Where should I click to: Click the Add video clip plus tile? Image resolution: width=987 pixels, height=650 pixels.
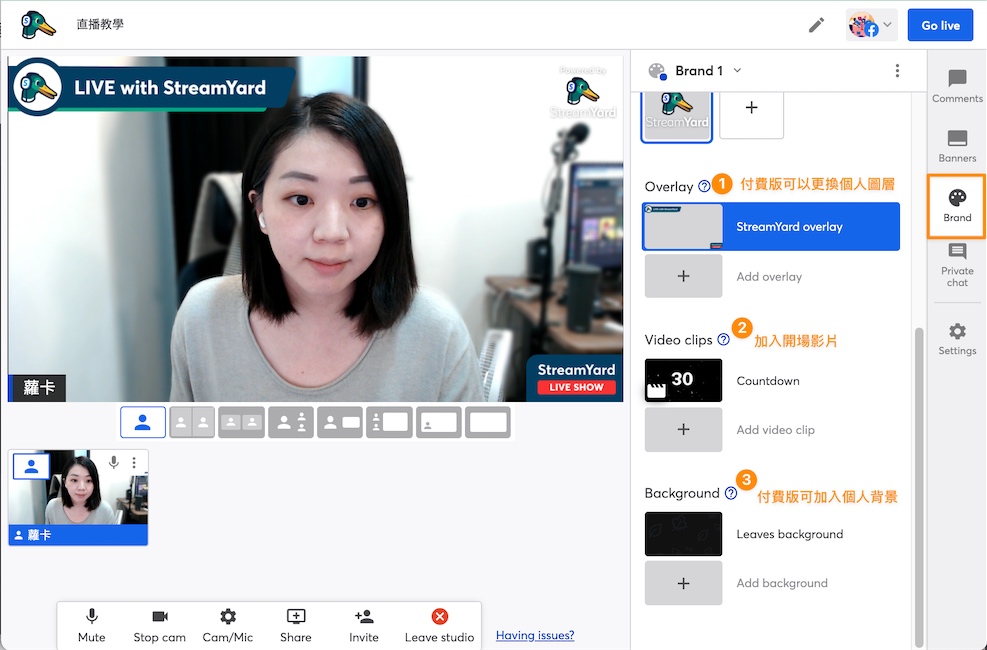[683, 430]
